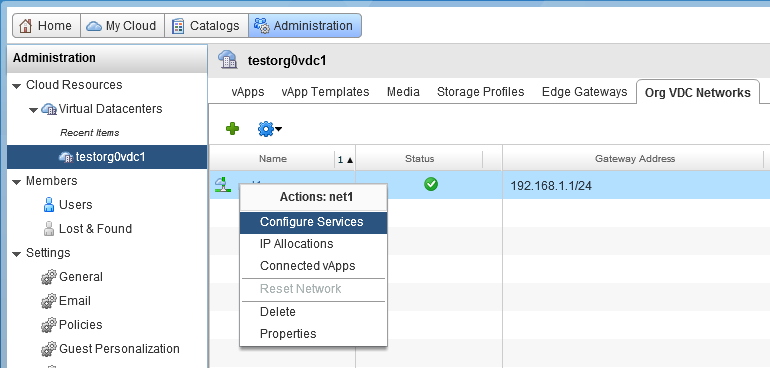Sort by the Name column header
Screen dimensions: 770x368
pyautogui.click(x=273, y=159)
